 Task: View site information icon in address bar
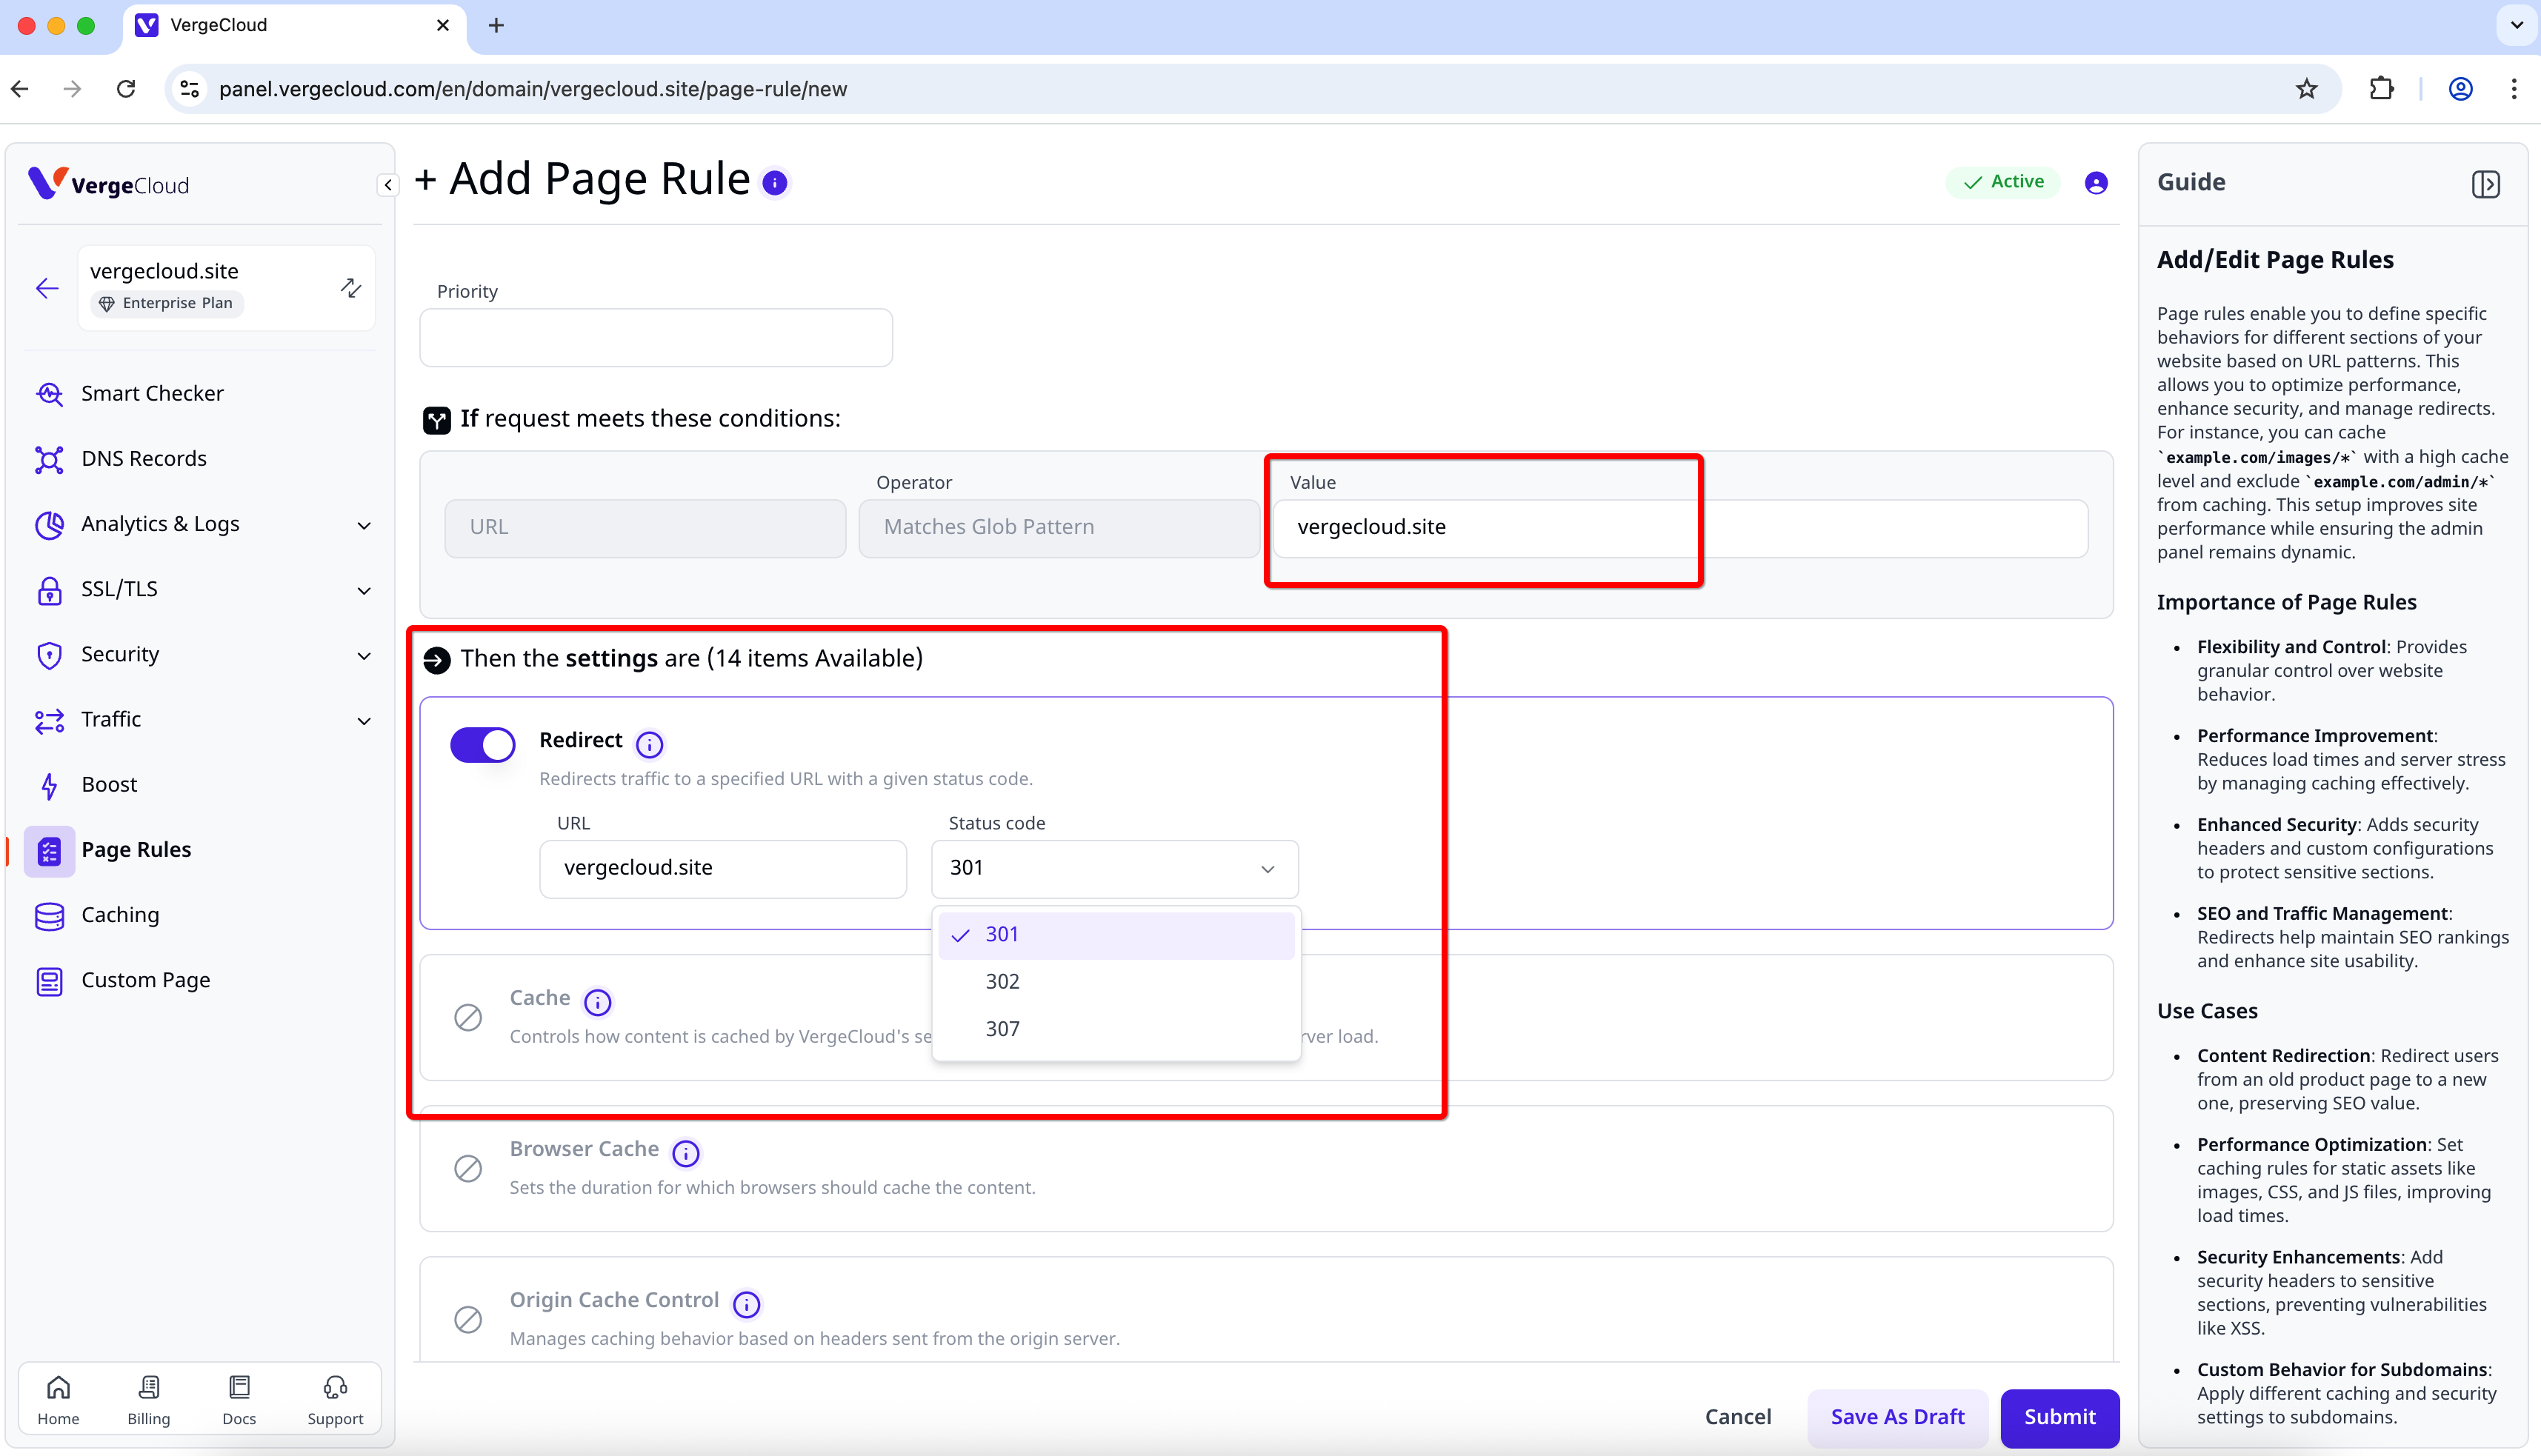click(x=190, y=89)
